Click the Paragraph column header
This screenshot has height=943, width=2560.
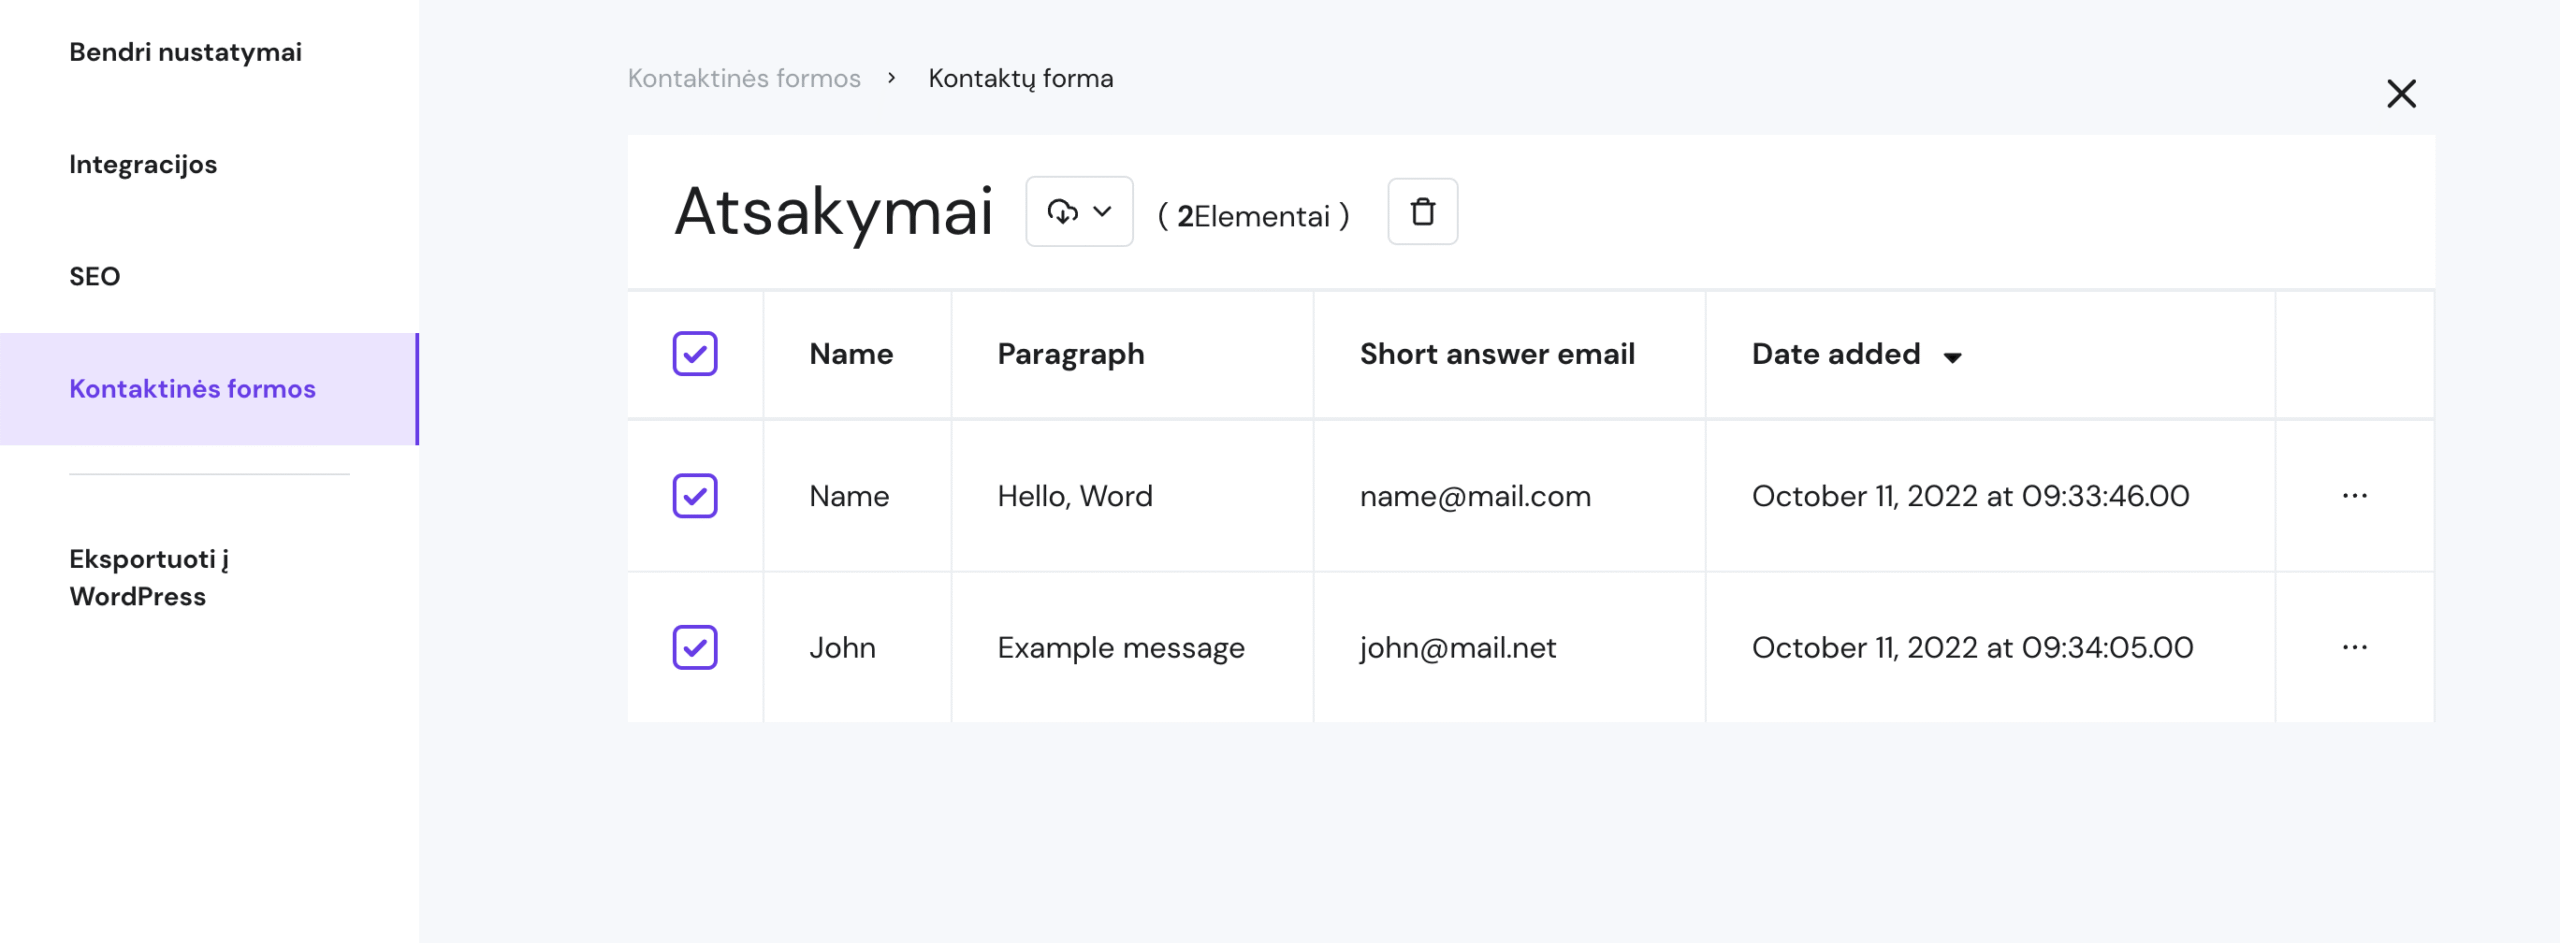(x=1070, y=354)
